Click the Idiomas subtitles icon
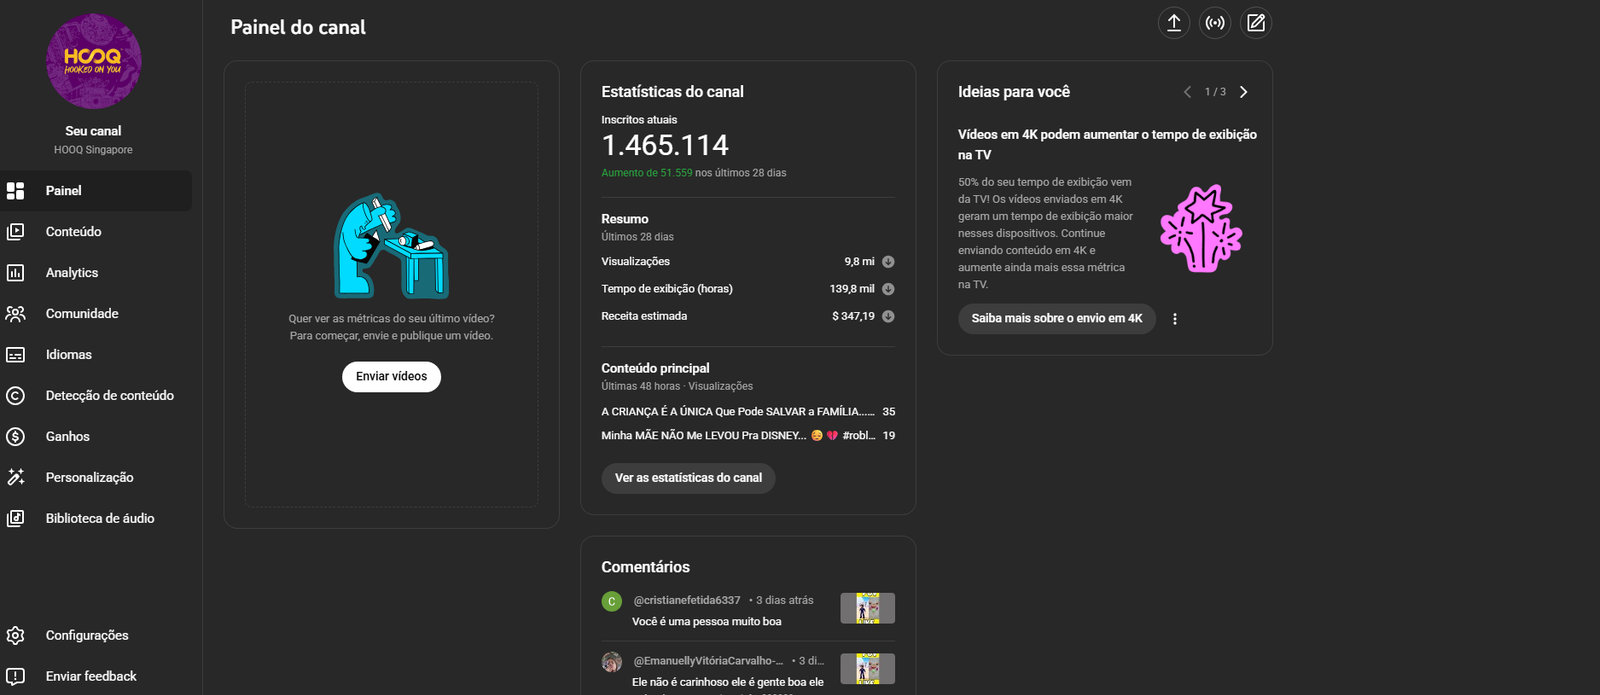The height and width of the screenshot is (695, 1600). (15, 355)
